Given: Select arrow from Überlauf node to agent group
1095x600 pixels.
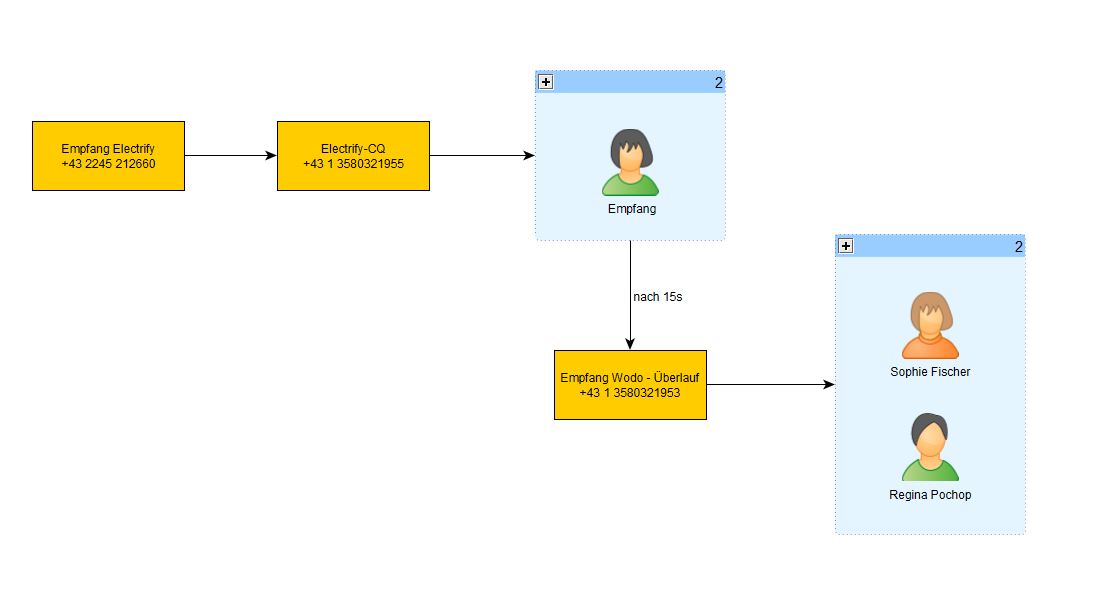Looking at the screenshot, I should click(771, 384).
